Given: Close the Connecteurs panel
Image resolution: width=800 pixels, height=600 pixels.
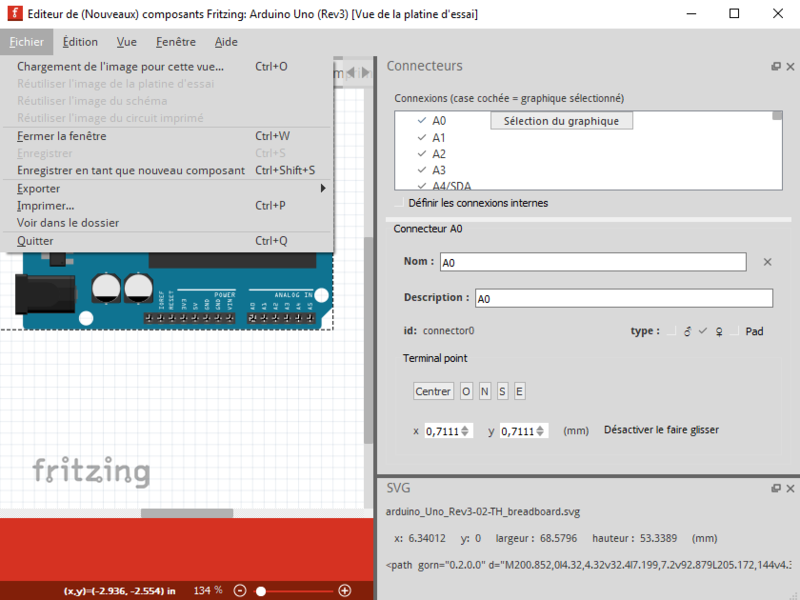Looking at the screenshot, I should click(791, 66).
